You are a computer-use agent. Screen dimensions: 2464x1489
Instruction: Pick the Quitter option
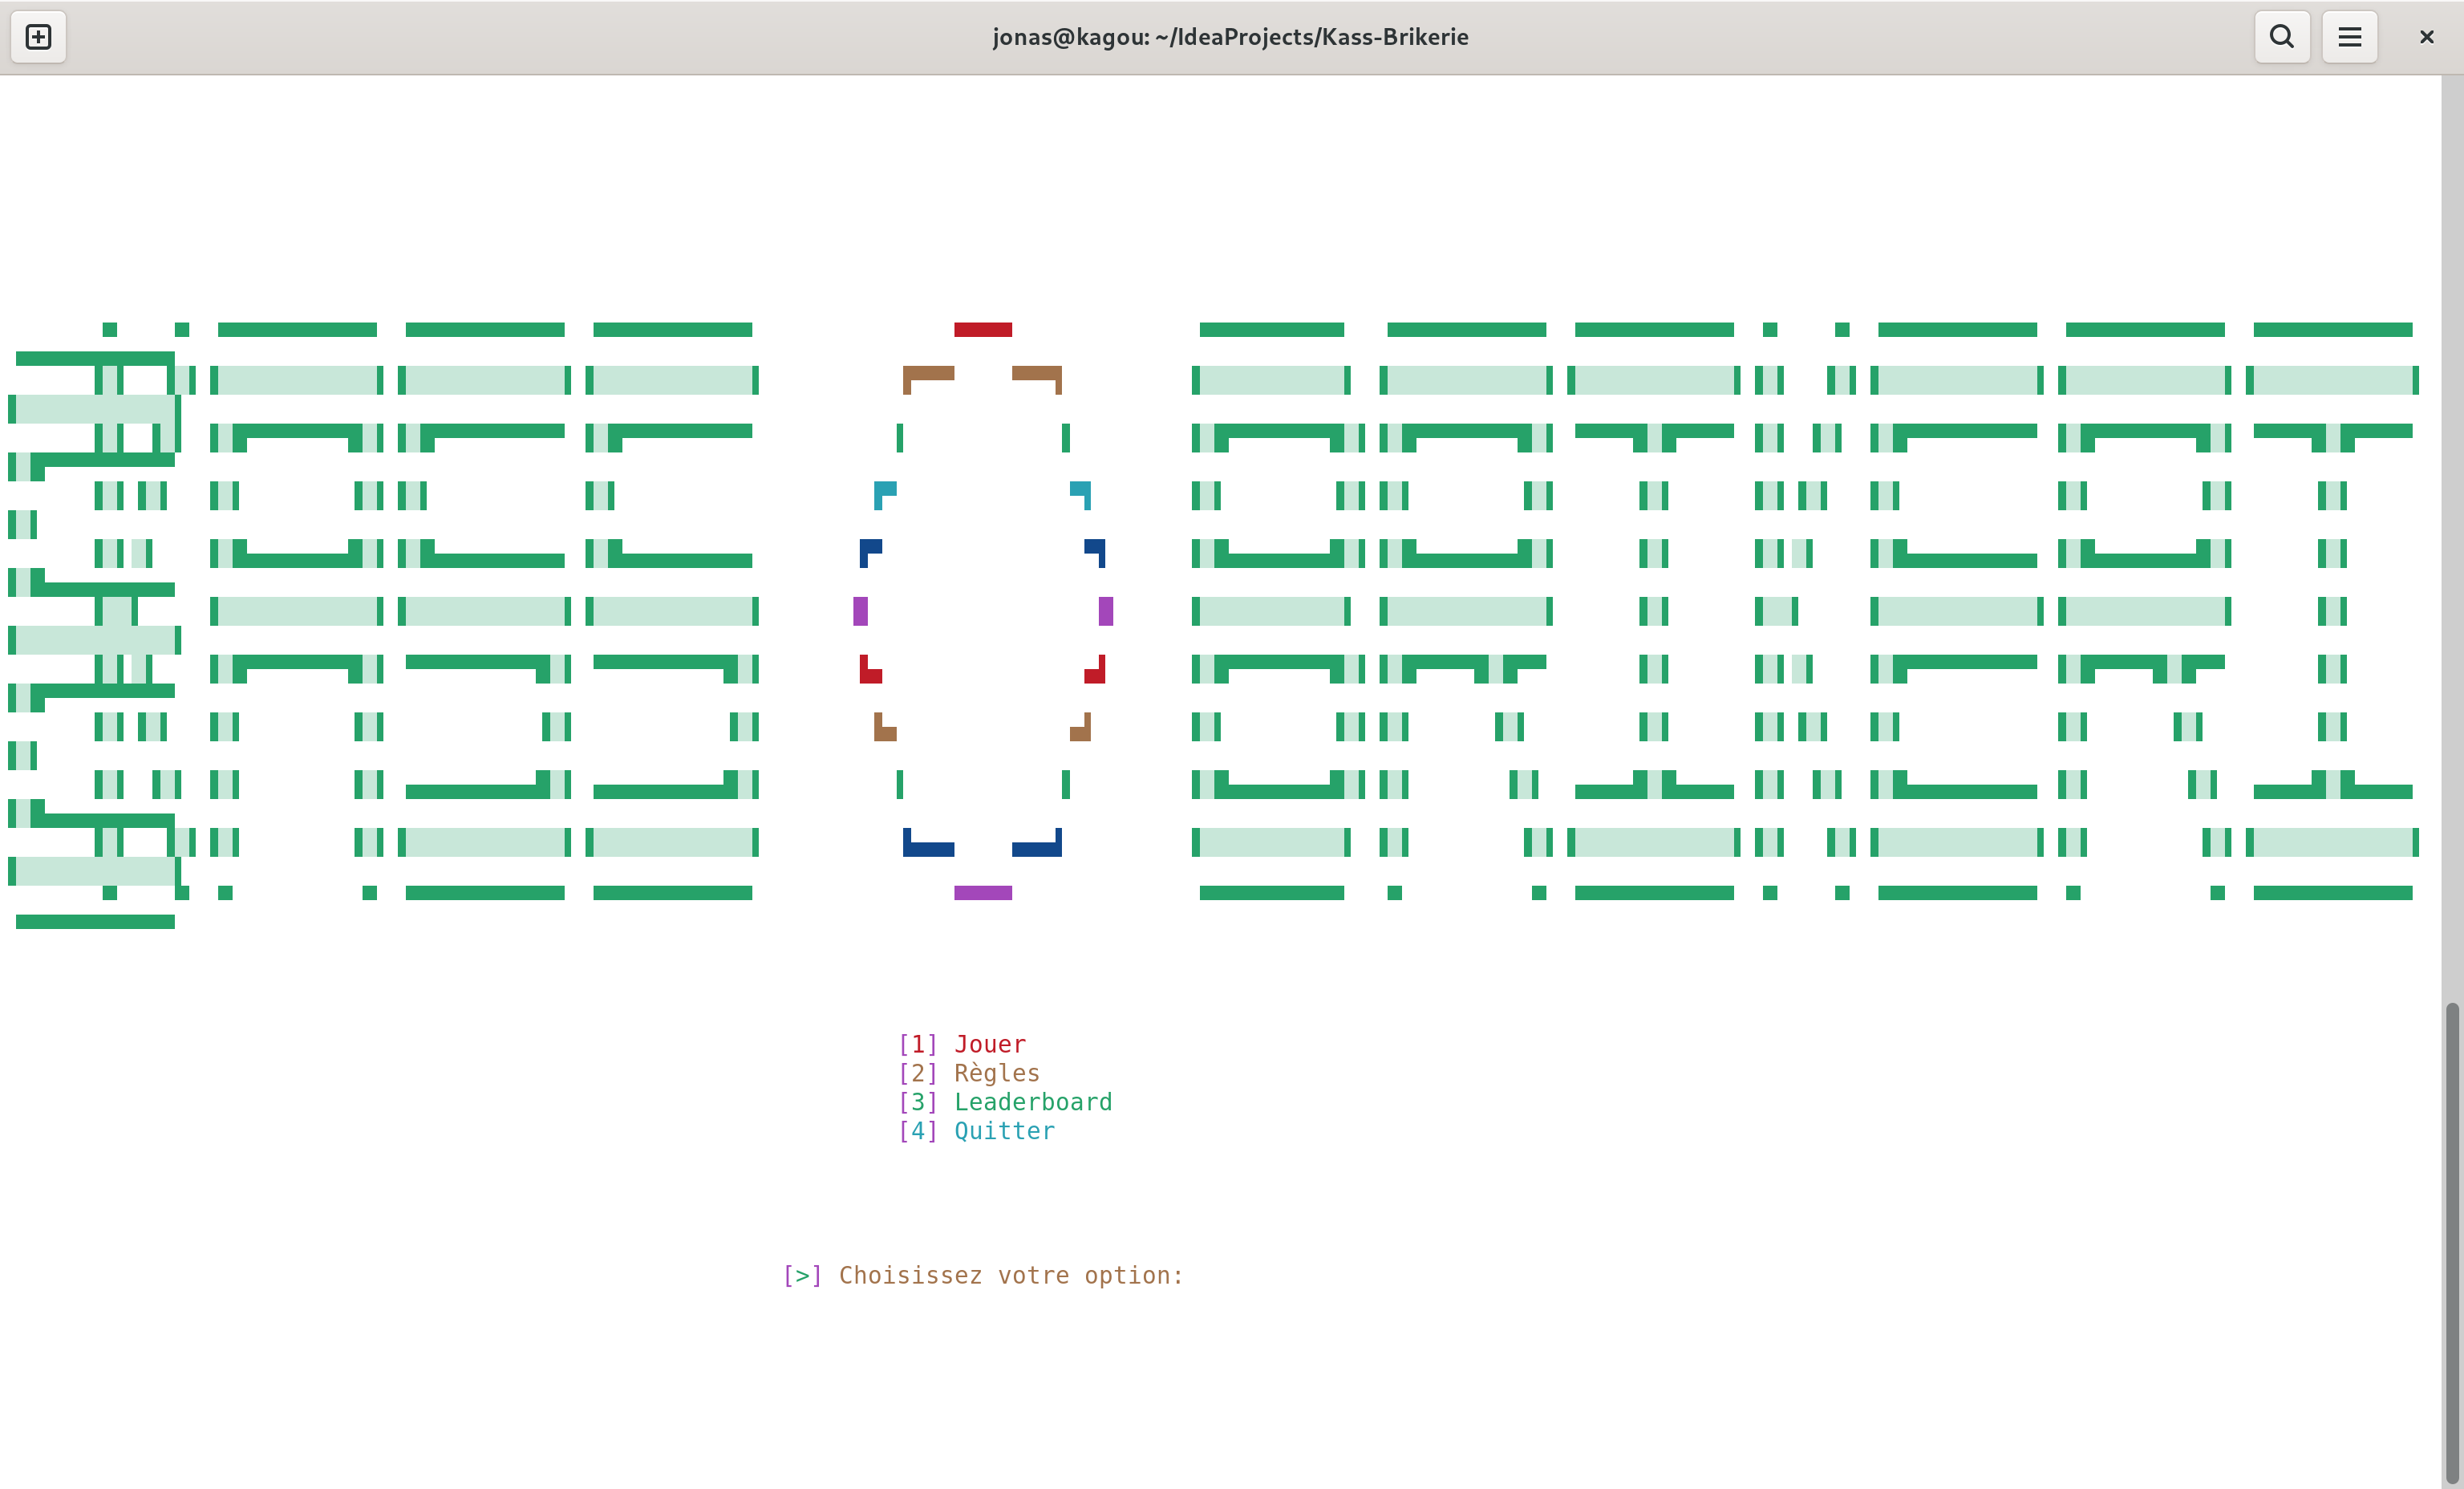coord(1004,1131)
